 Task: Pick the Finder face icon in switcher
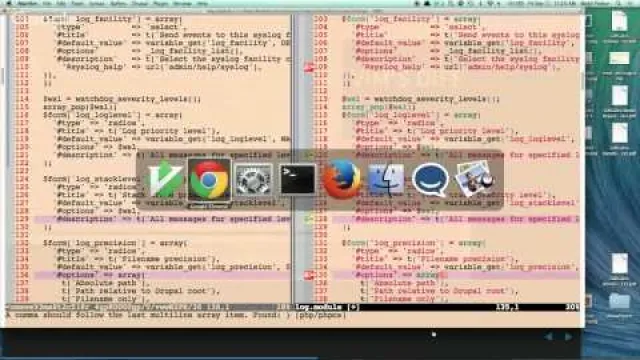tap(386, 180)
